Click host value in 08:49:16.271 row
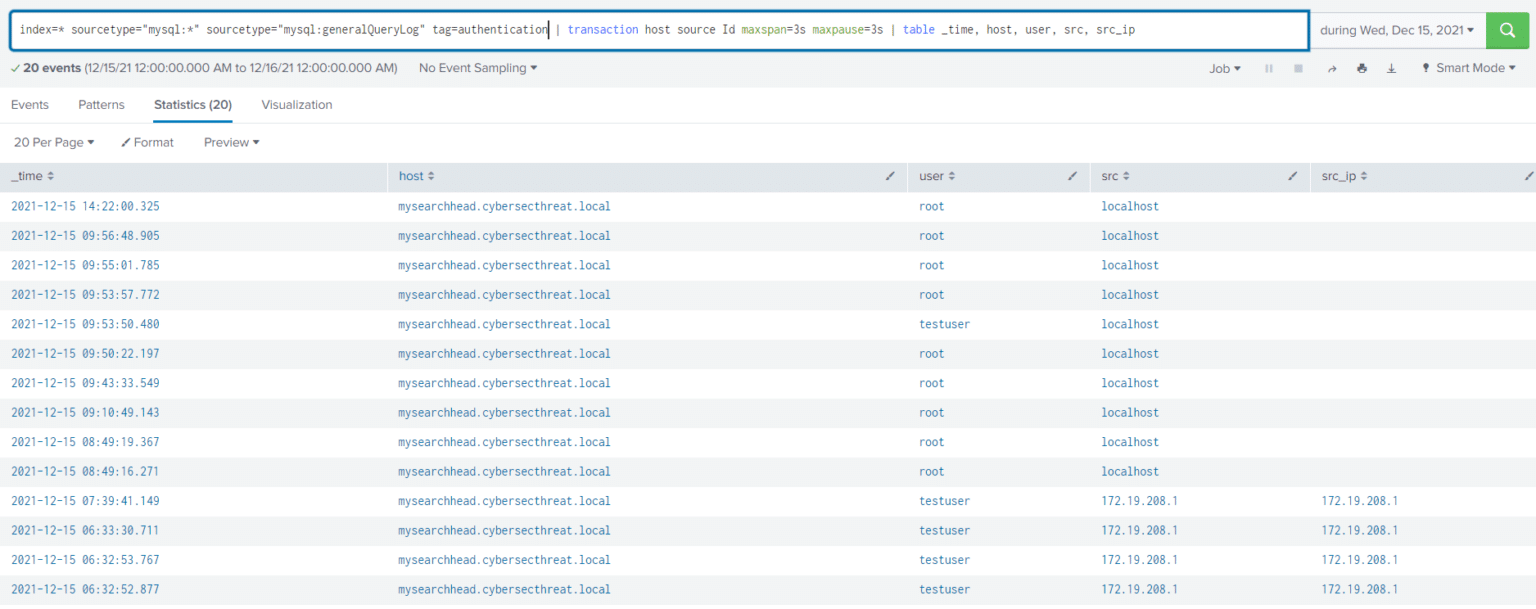The height and width of the screenshot is (609, 1536). (x=504, y=472)
